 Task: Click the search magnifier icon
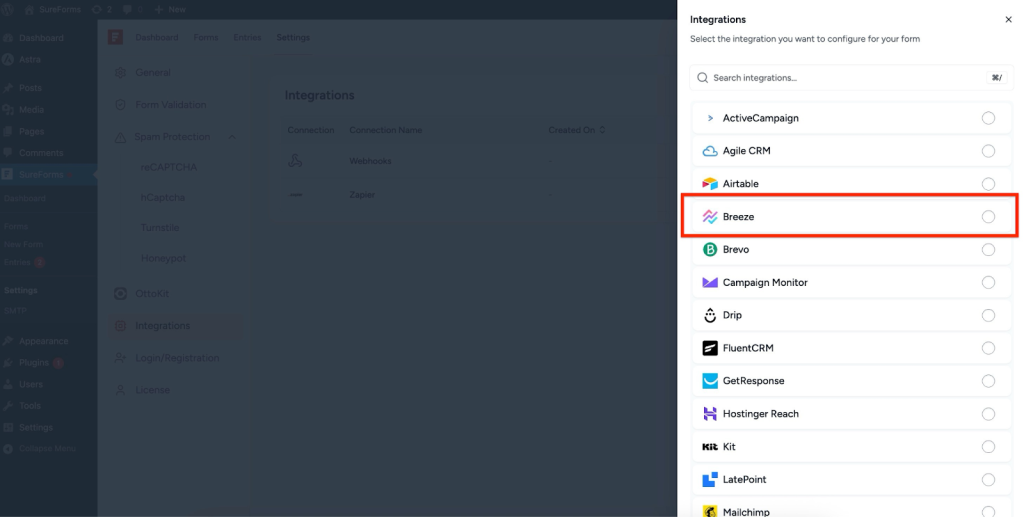[x=703, y=78]
